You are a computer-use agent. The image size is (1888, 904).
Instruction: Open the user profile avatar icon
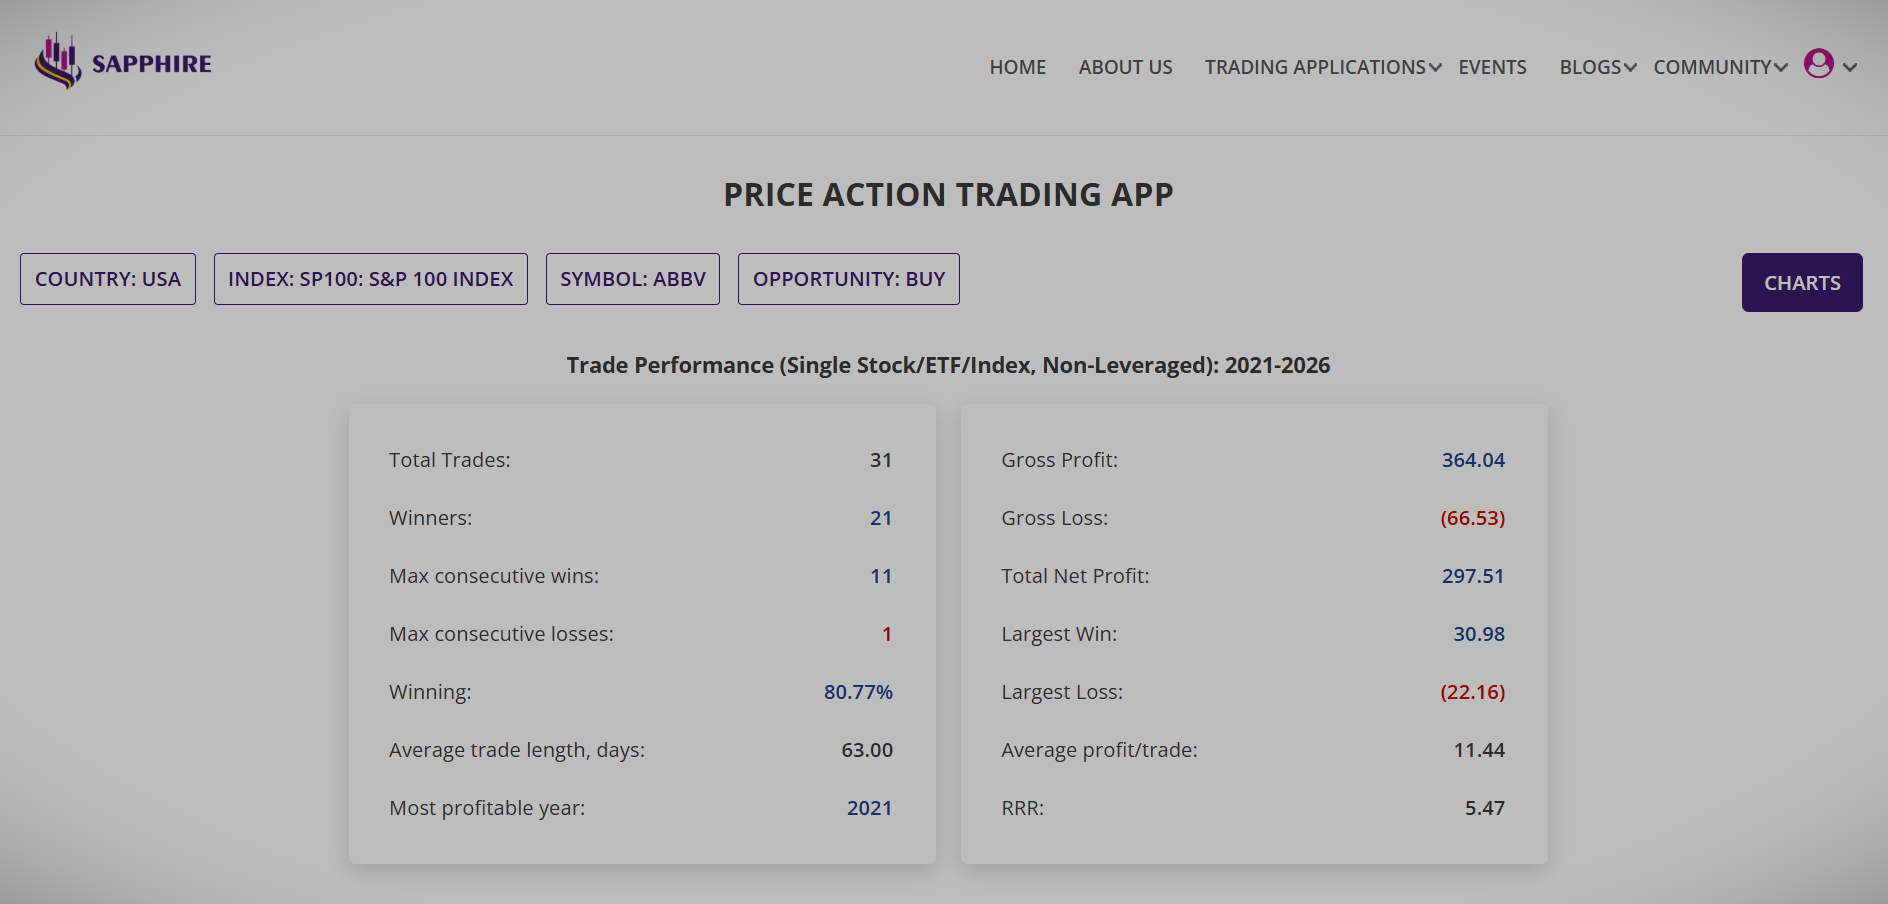tap(1818, 64)
